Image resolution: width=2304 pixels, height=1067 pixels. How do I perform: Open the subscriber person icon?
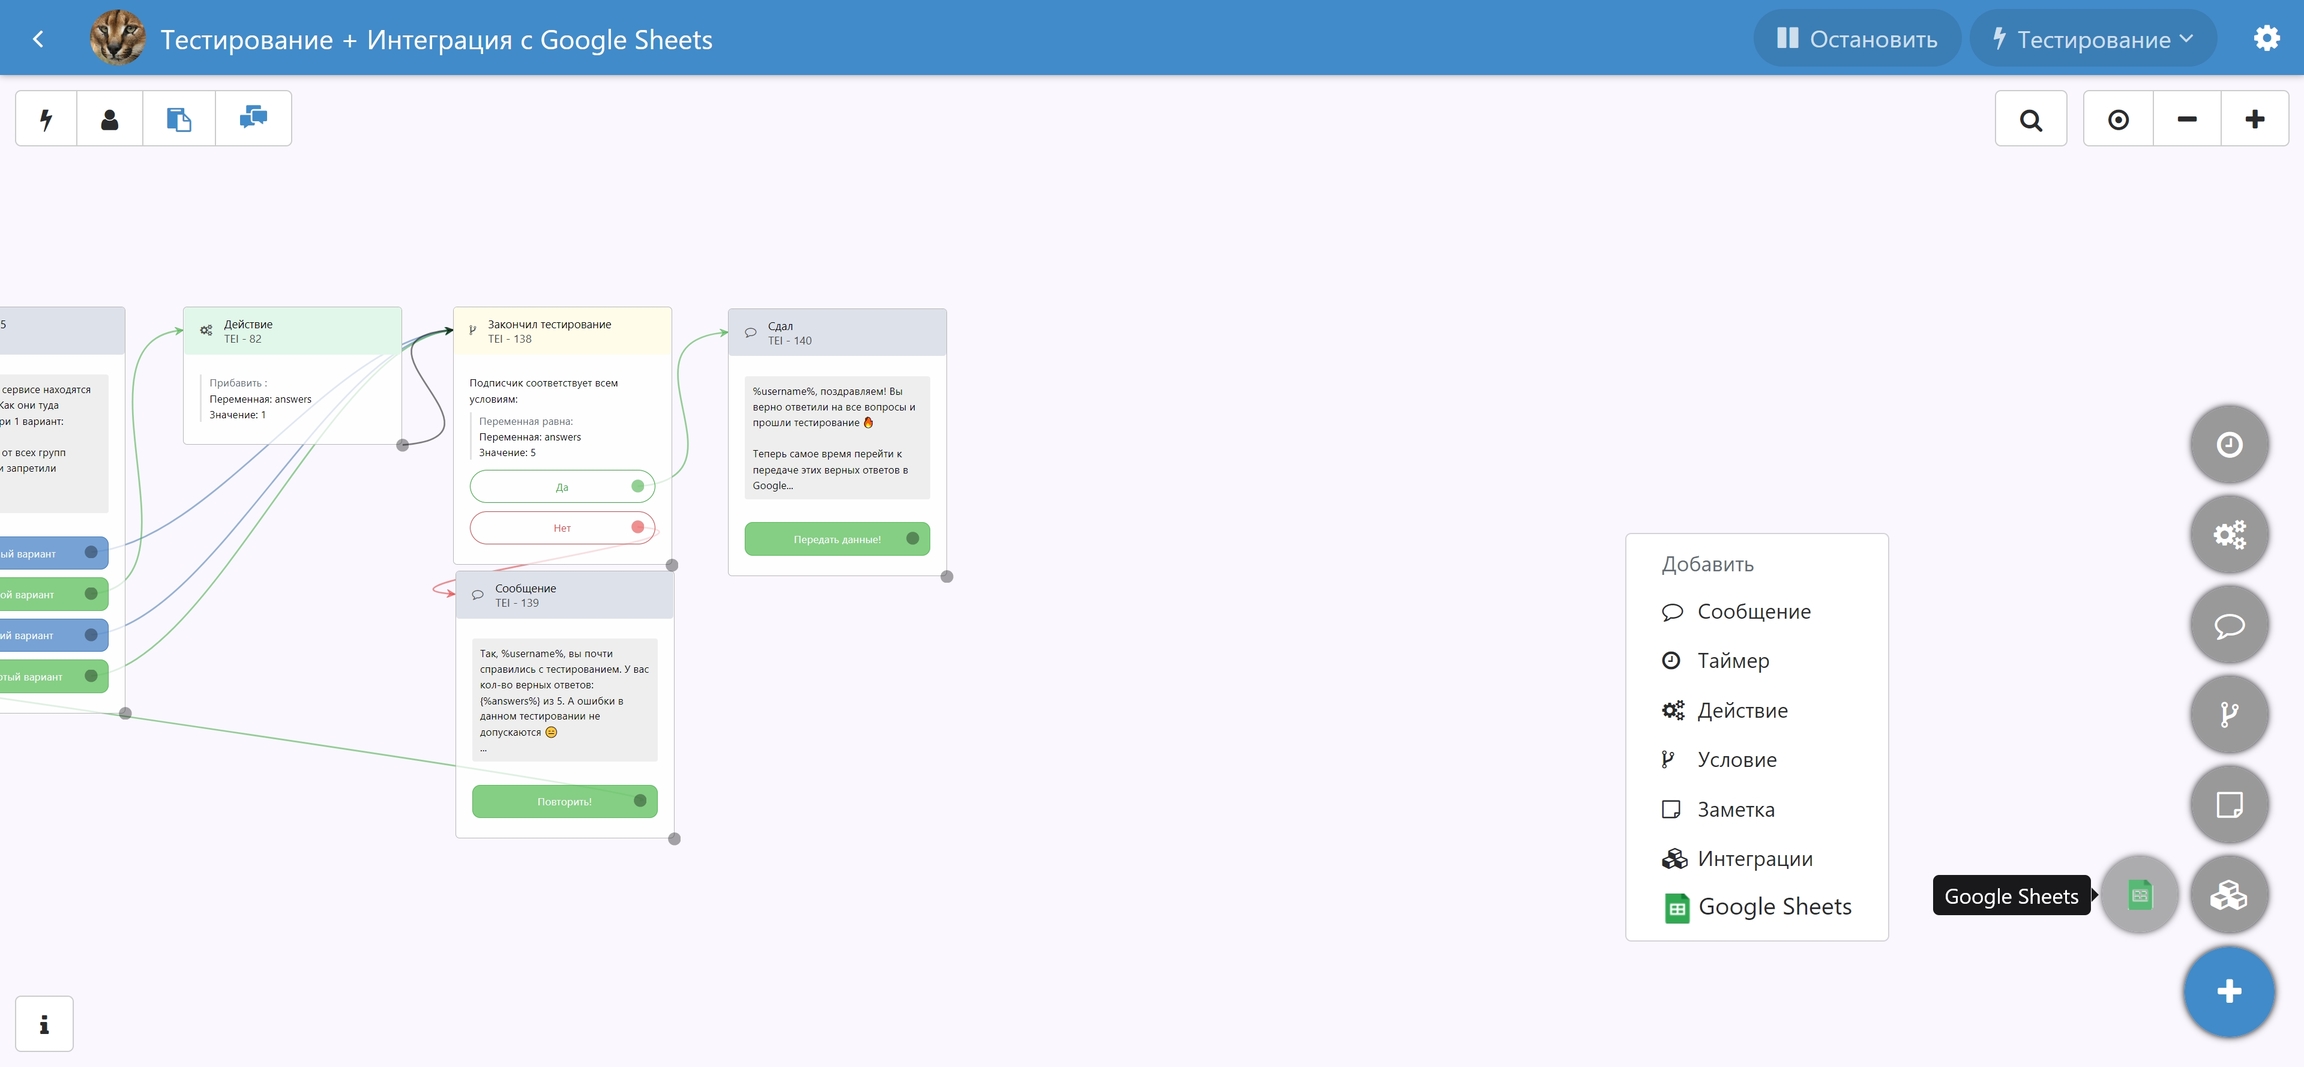point(110,119)
